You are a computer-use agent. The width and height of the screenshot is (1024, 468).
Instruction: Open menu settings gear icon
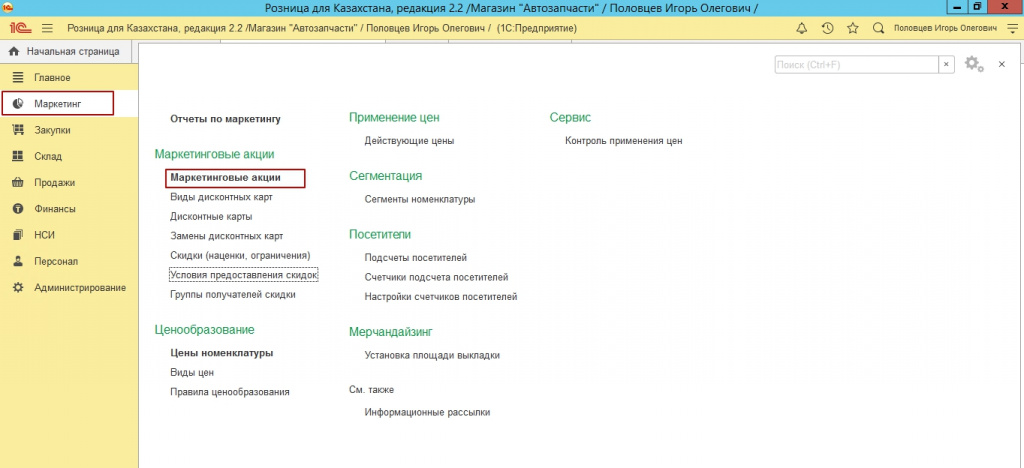pyautogui.click(x=974, y=64)
